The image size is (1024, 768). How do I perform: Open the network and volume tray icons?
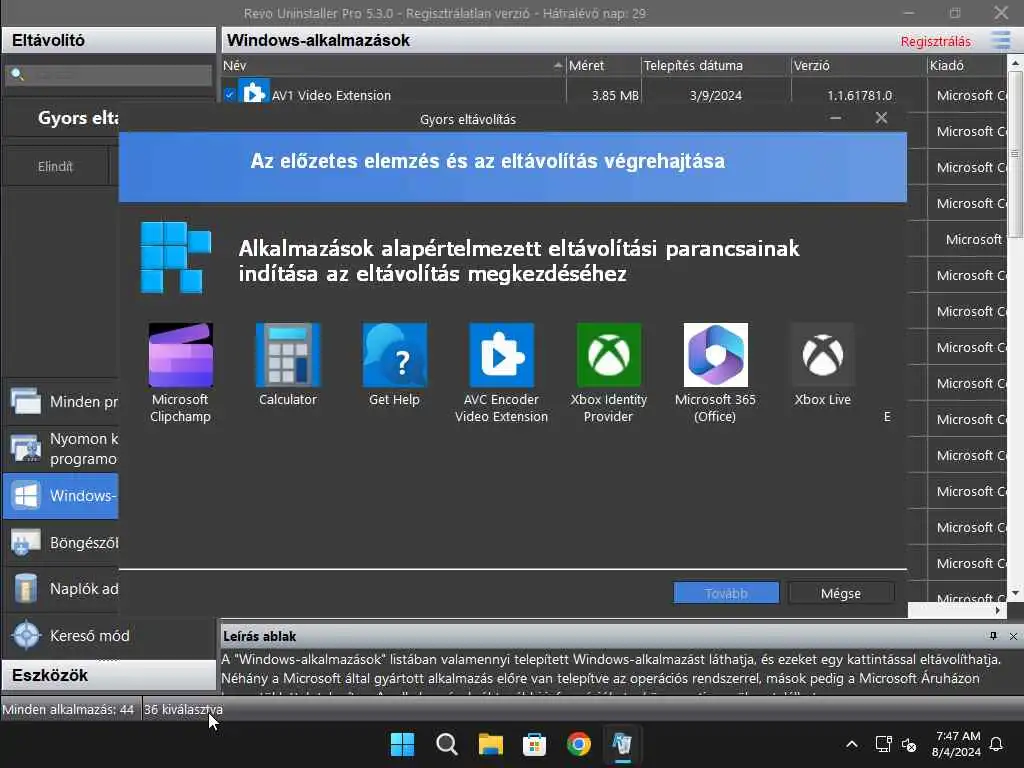coord(896,744)
